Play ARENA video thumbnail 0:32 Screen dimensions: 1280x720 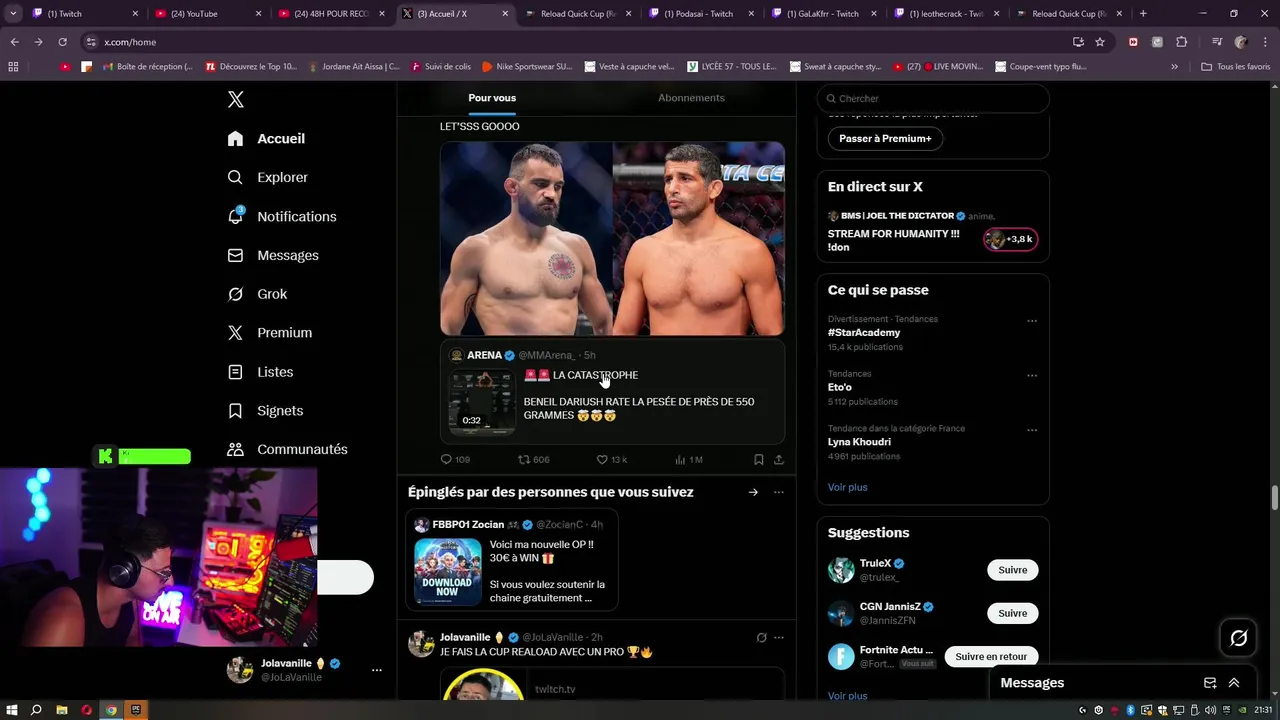(482, 401)
